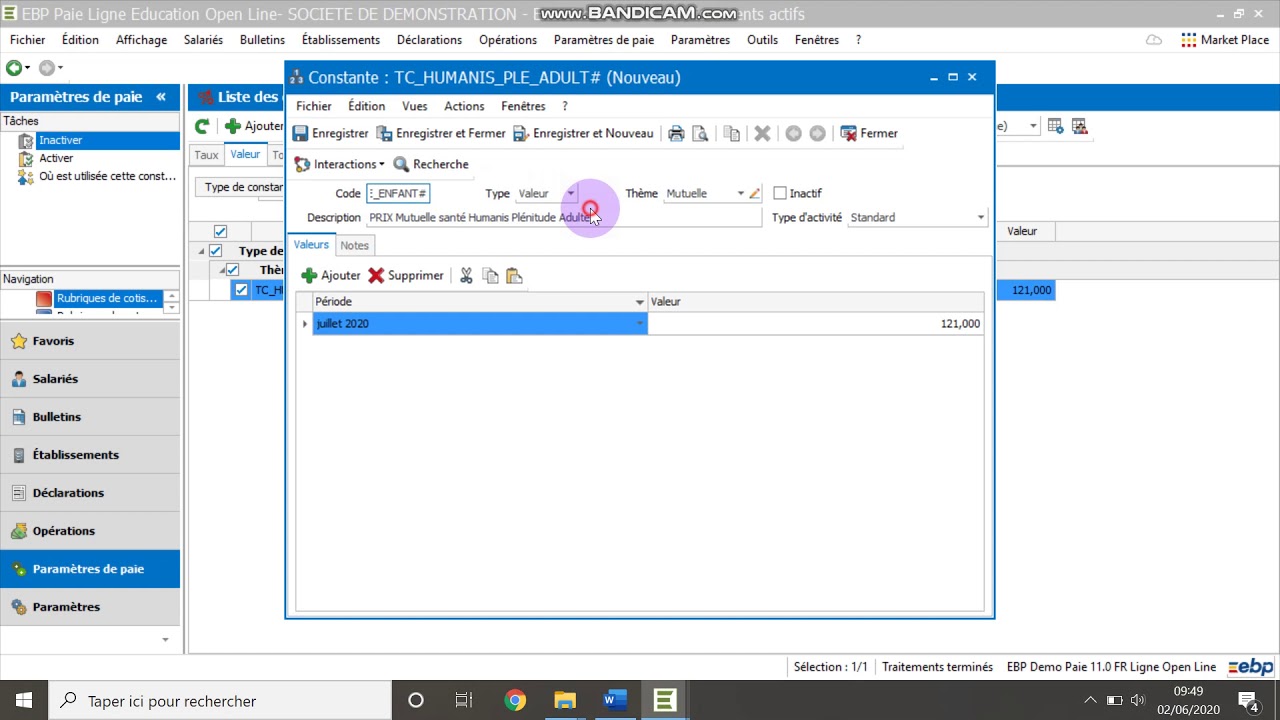1280x720 pixels.
Task: Go to the next record arrow
Action: click(x=817, y=133)
